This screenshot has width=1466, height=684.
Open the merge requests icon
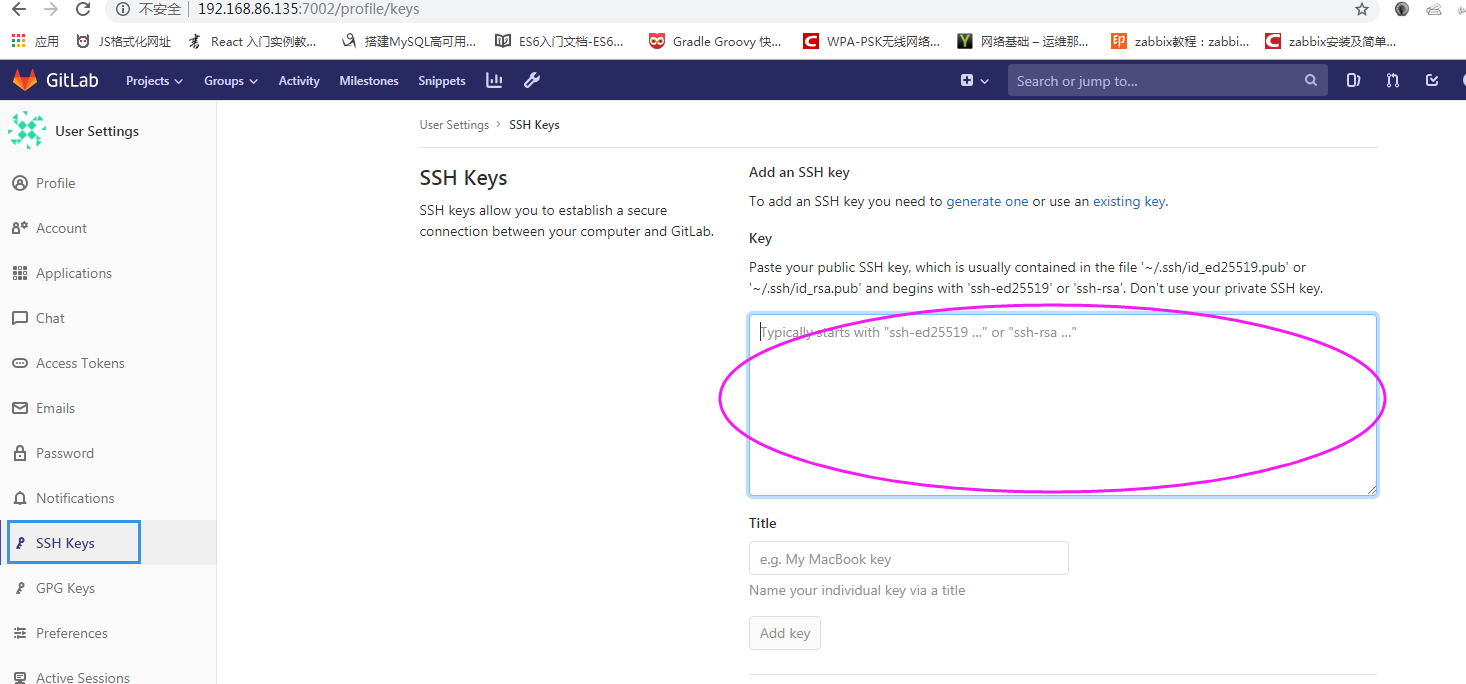point(1392,80)
